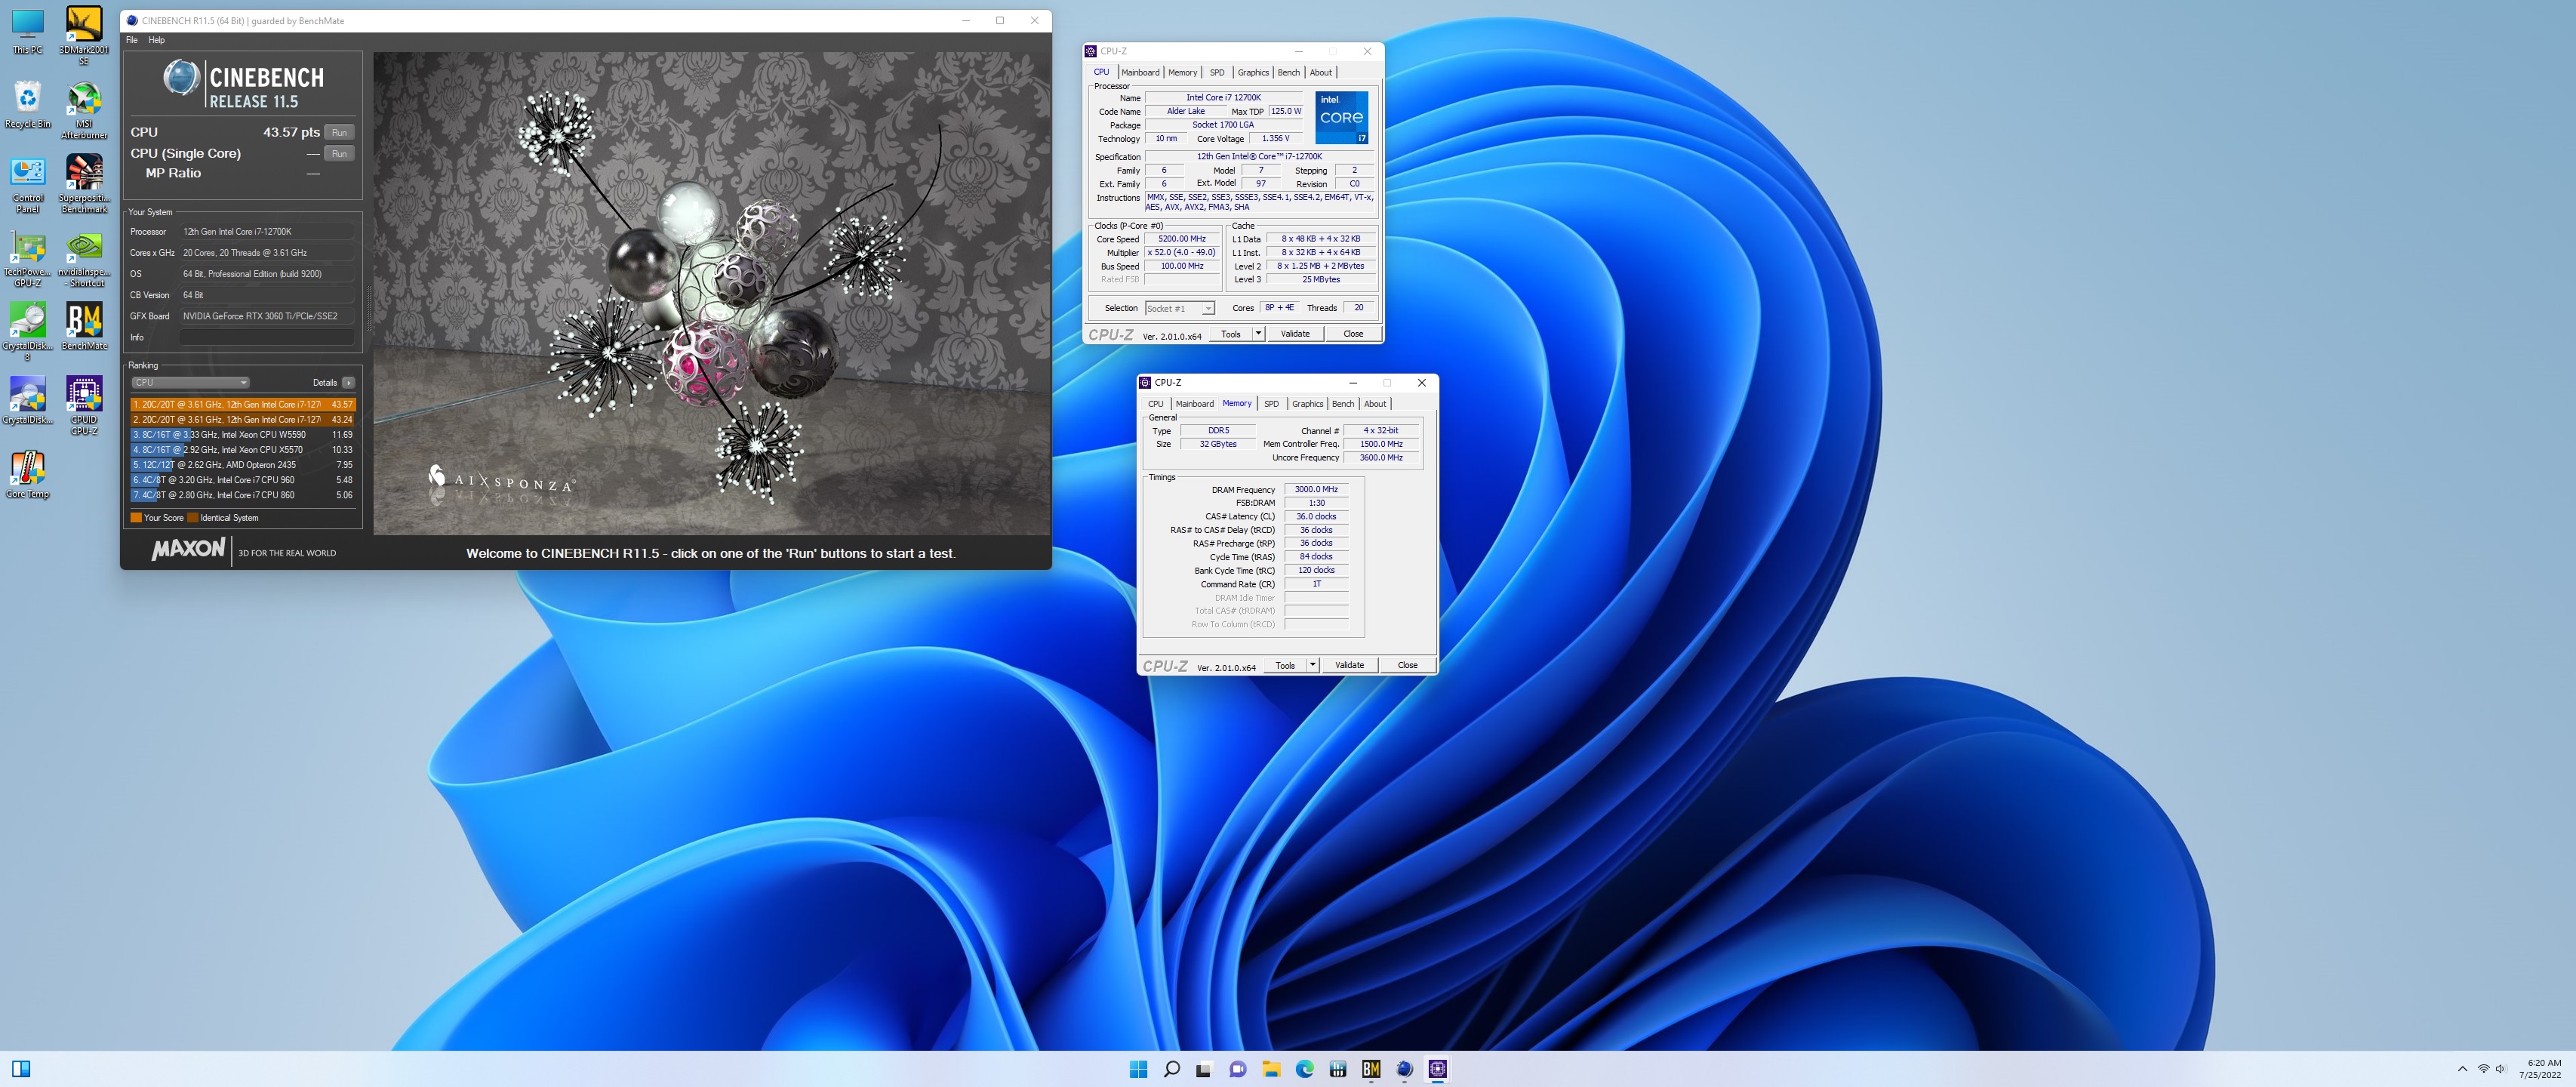Open the HWBOT bar-chart icon in the taskbar
This screenshot has width=2576, height=1087.
(1338, 1069)
